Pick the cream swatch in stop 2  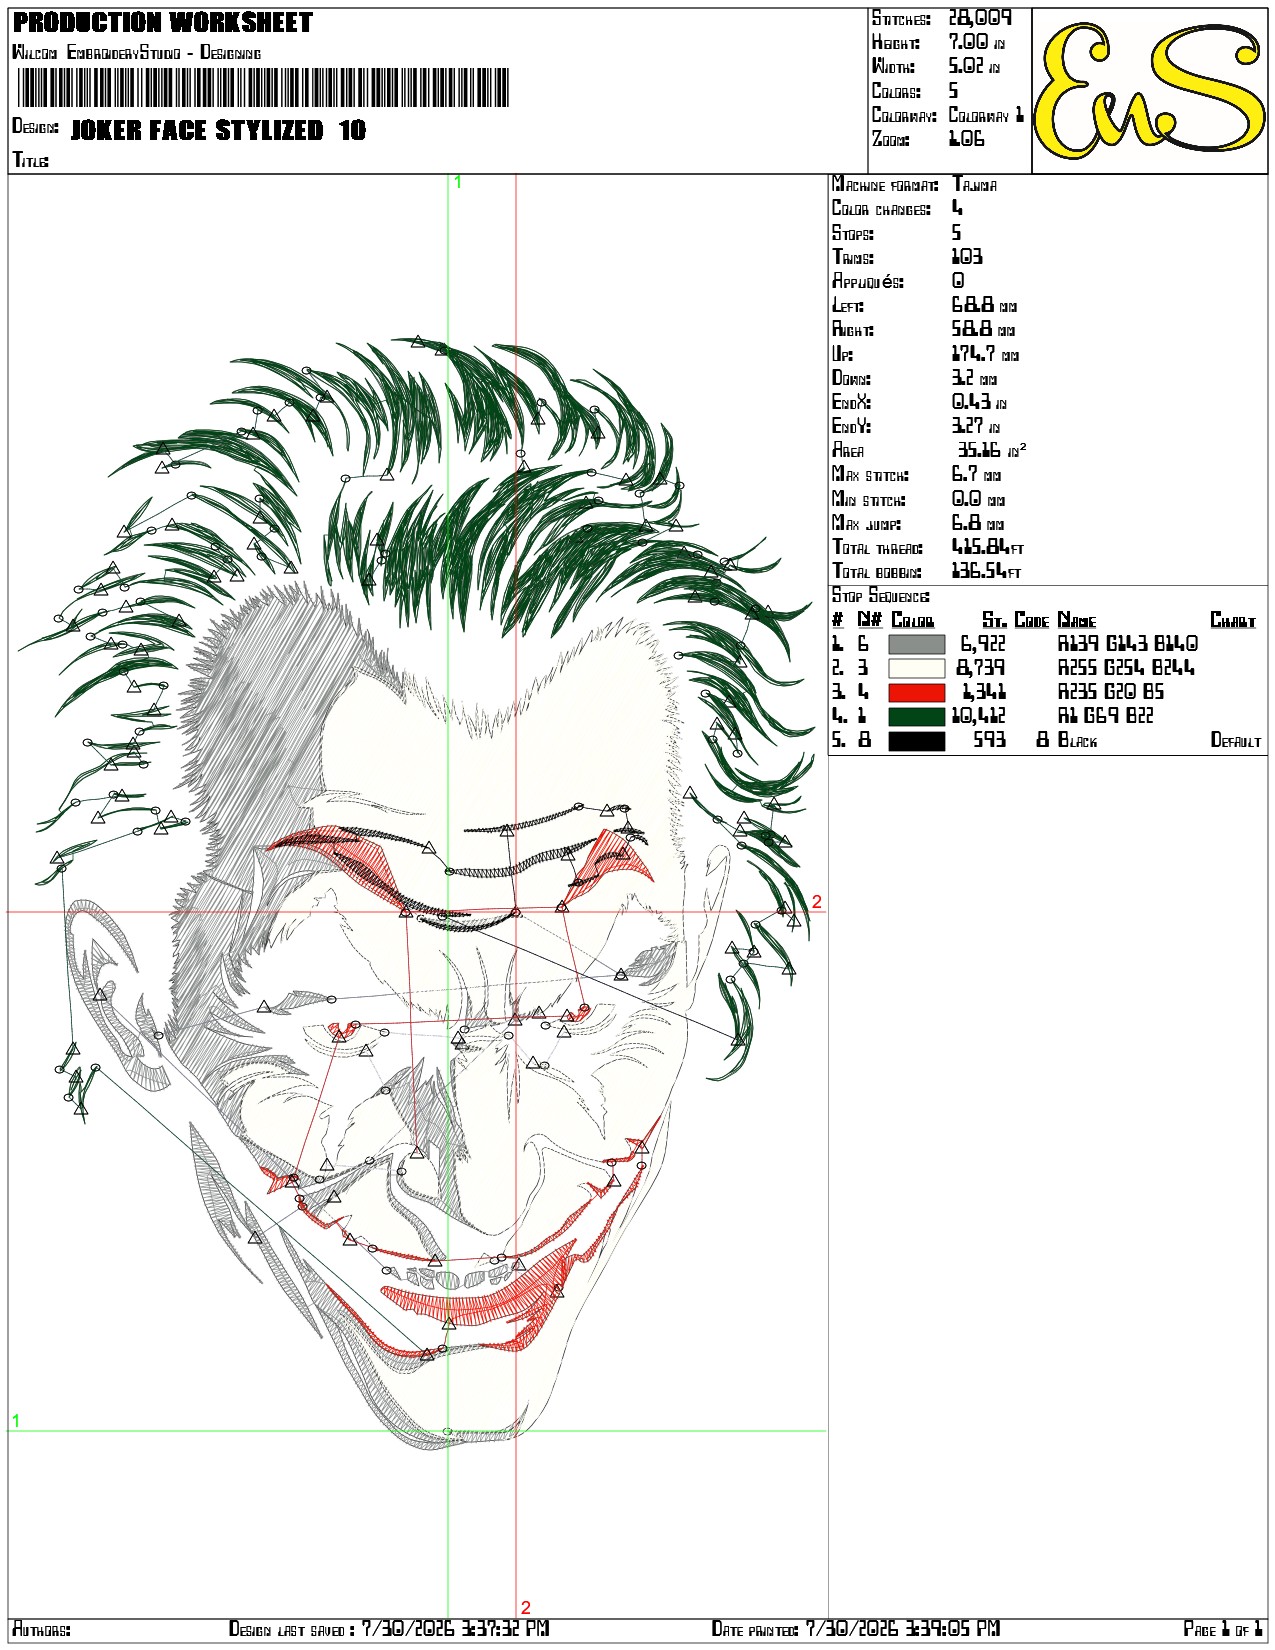(x=916, y=669)
